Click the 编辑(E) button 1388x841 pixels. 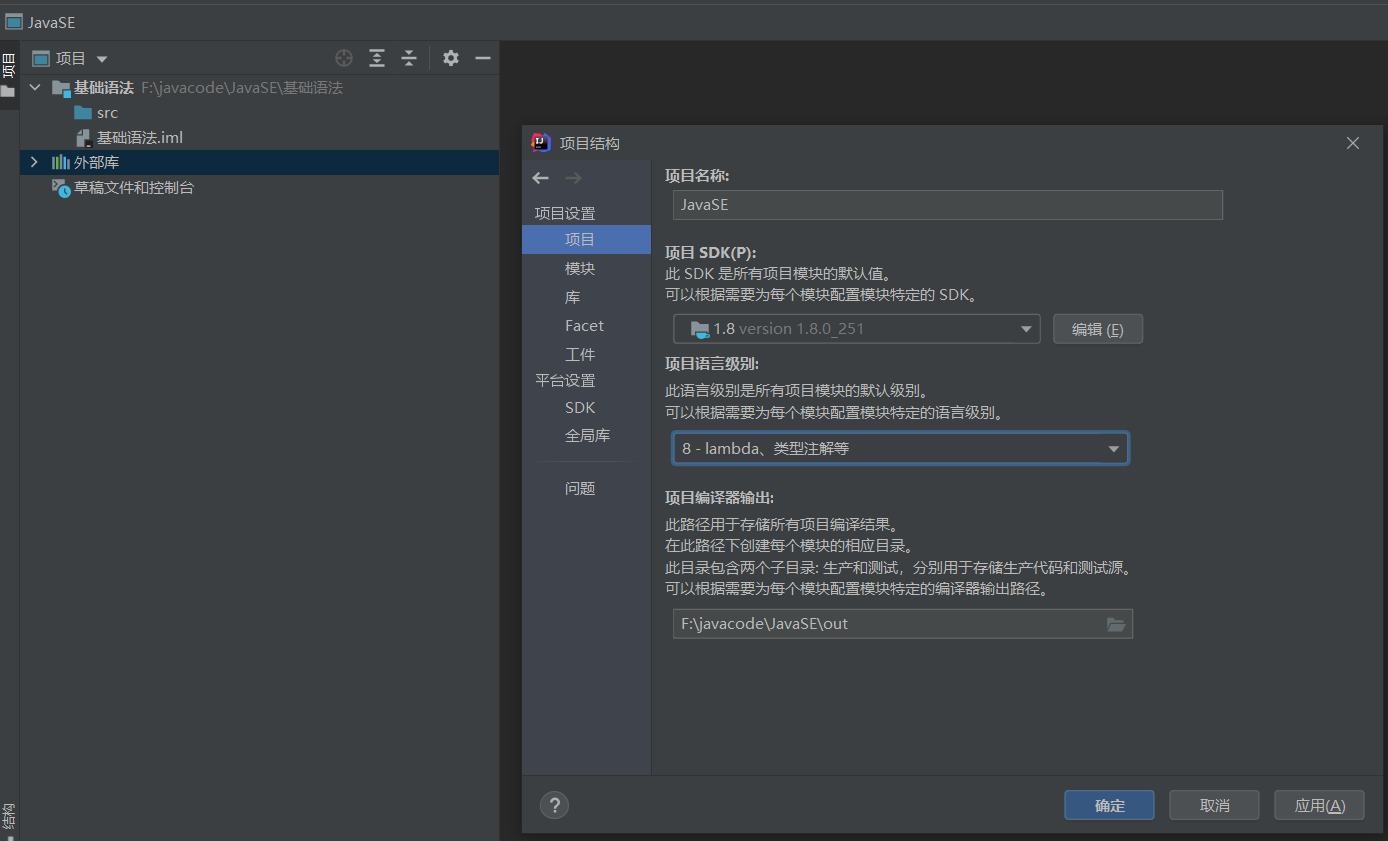pyautogui.click(x=1098, y=329)
